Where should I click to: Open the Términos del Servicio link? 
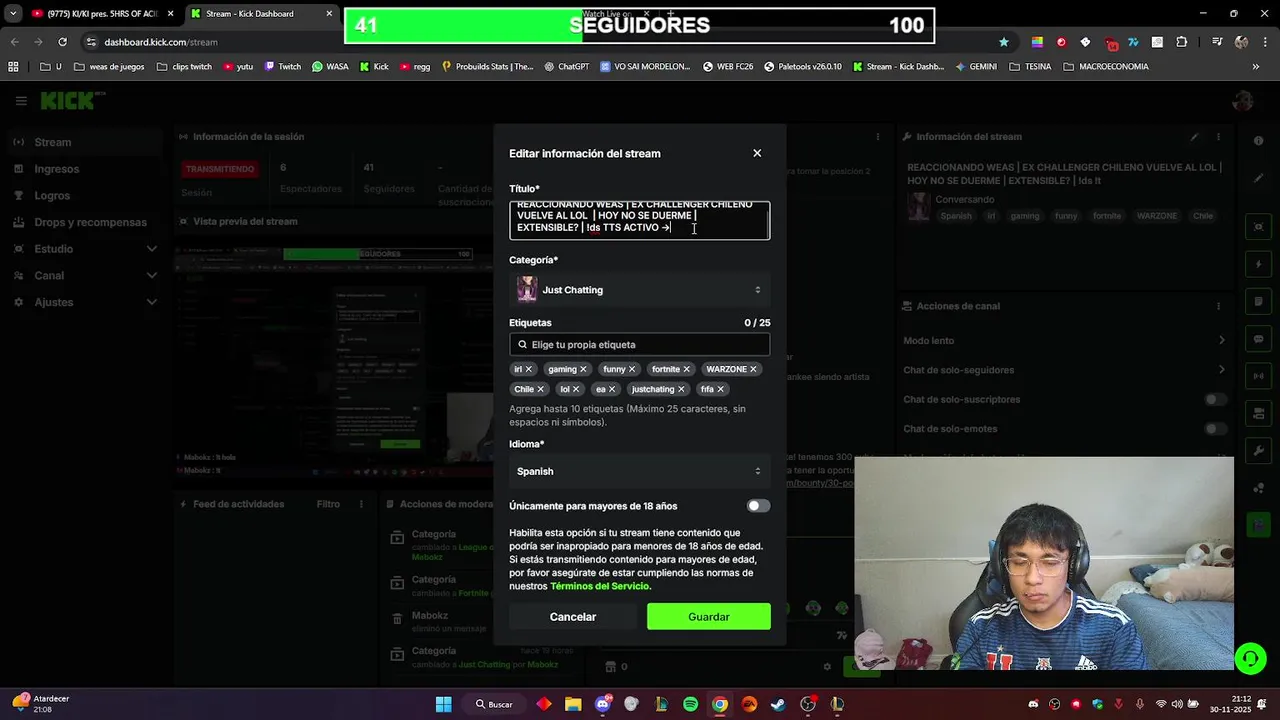tap(599, 586)
